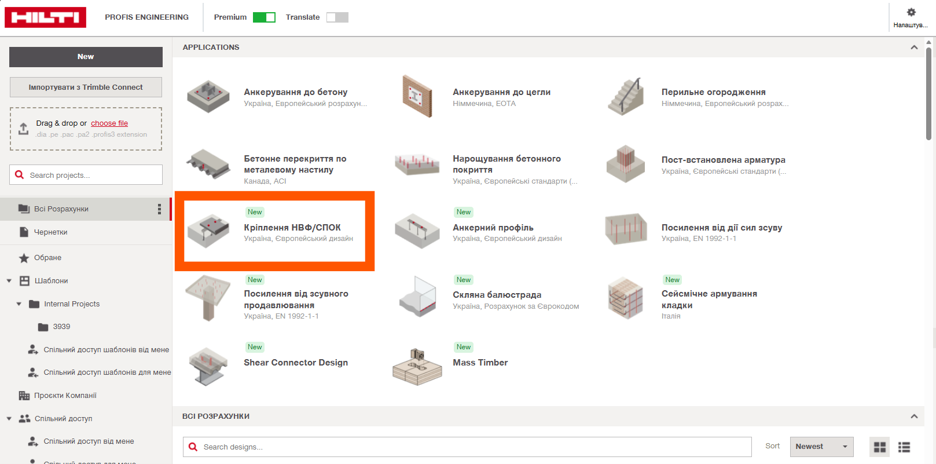This screenshot has height=464, width=936.
Task: Open the Shear Connector Design icon
Action: point(207,365)
